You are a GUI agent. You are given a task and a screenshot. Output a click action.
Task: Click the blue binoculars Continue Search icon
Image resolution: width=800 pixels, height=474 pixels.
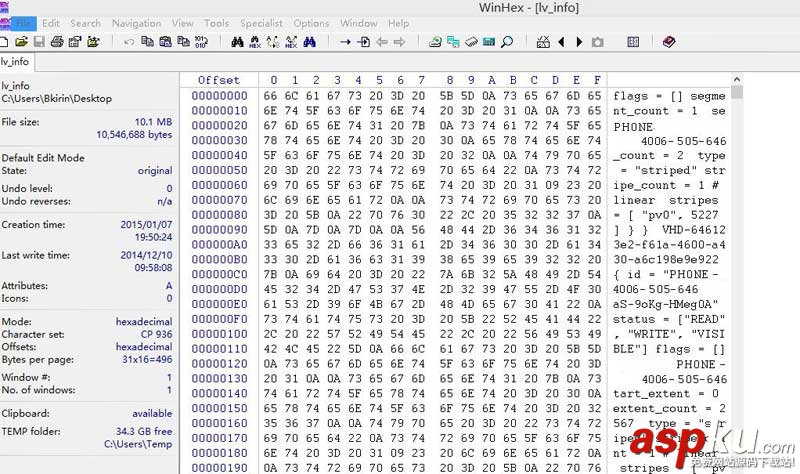pos(309,42)
